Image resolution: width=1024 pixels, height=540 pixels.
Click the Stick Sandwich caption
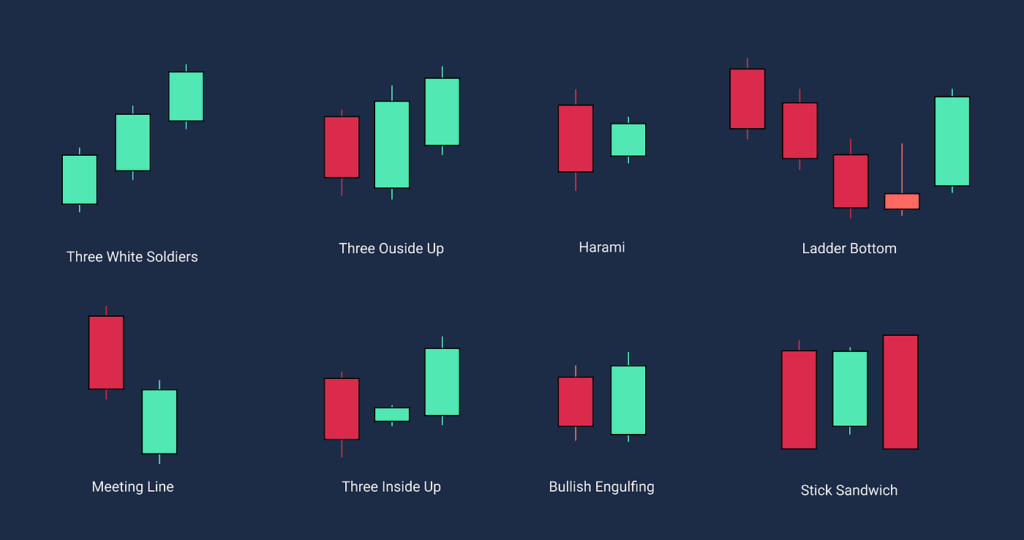click(849, 490)
